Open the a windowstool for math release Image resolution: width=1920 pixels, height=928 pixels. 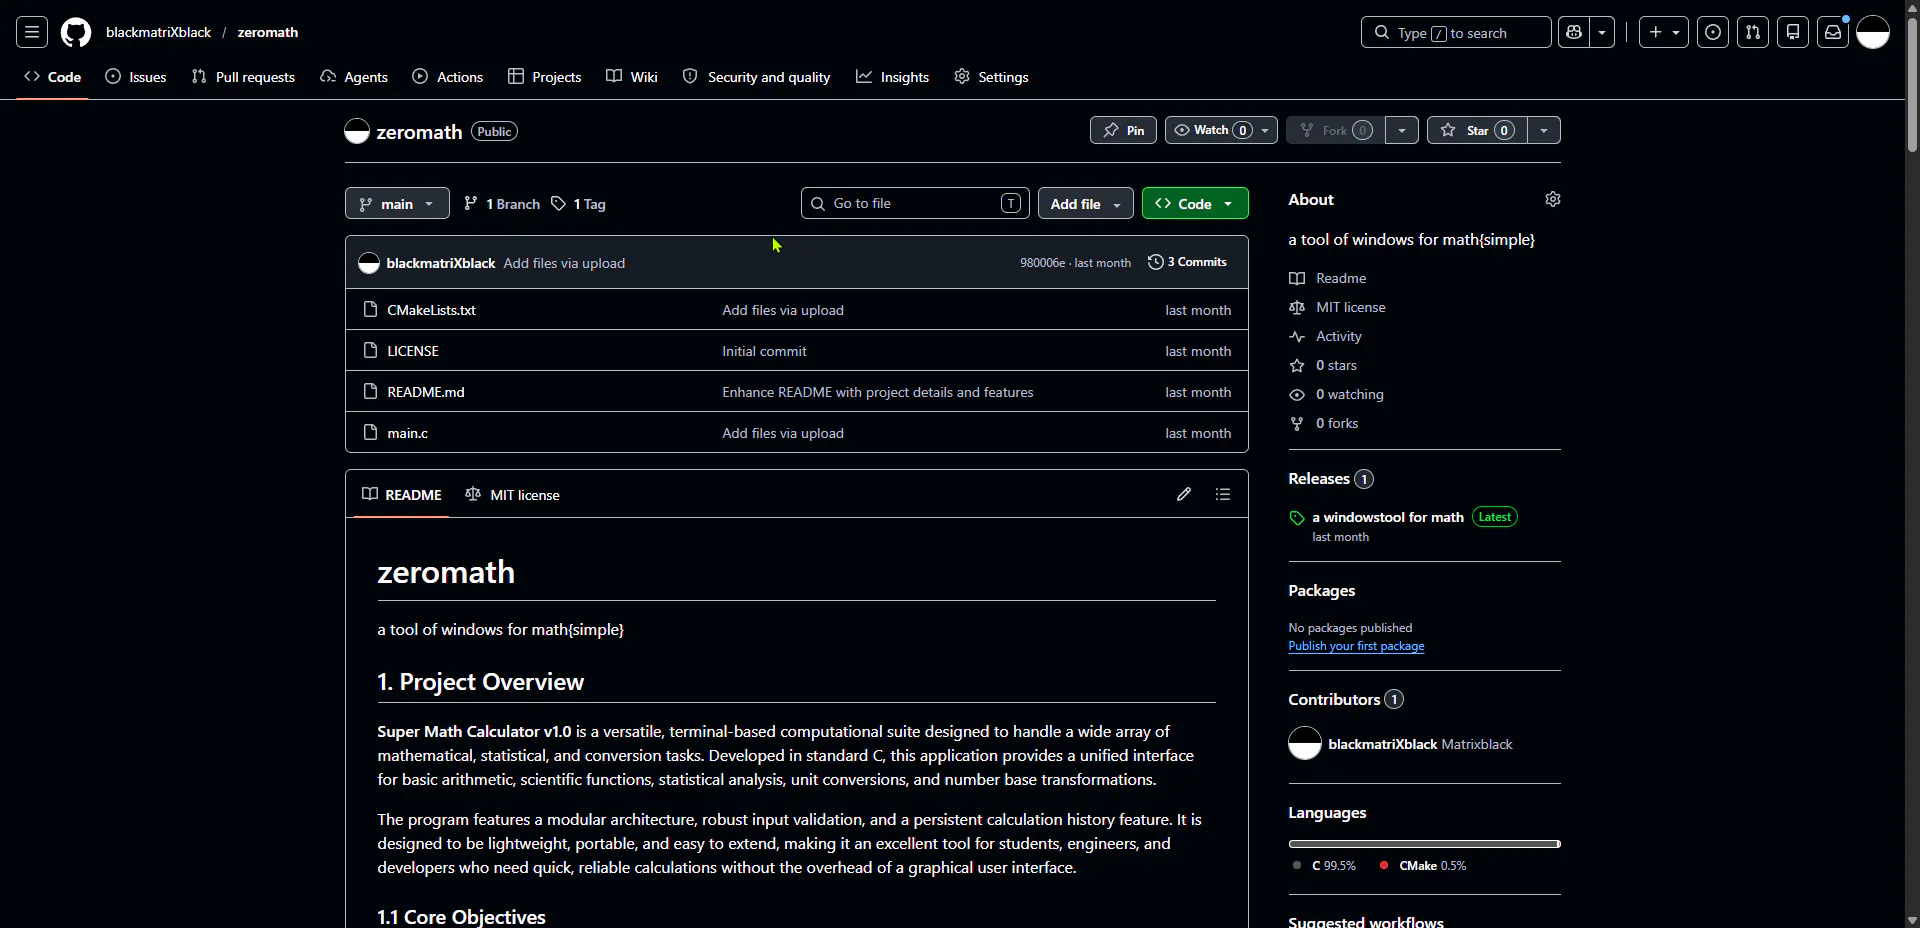pyautogui.click(x=1388, y=517)
